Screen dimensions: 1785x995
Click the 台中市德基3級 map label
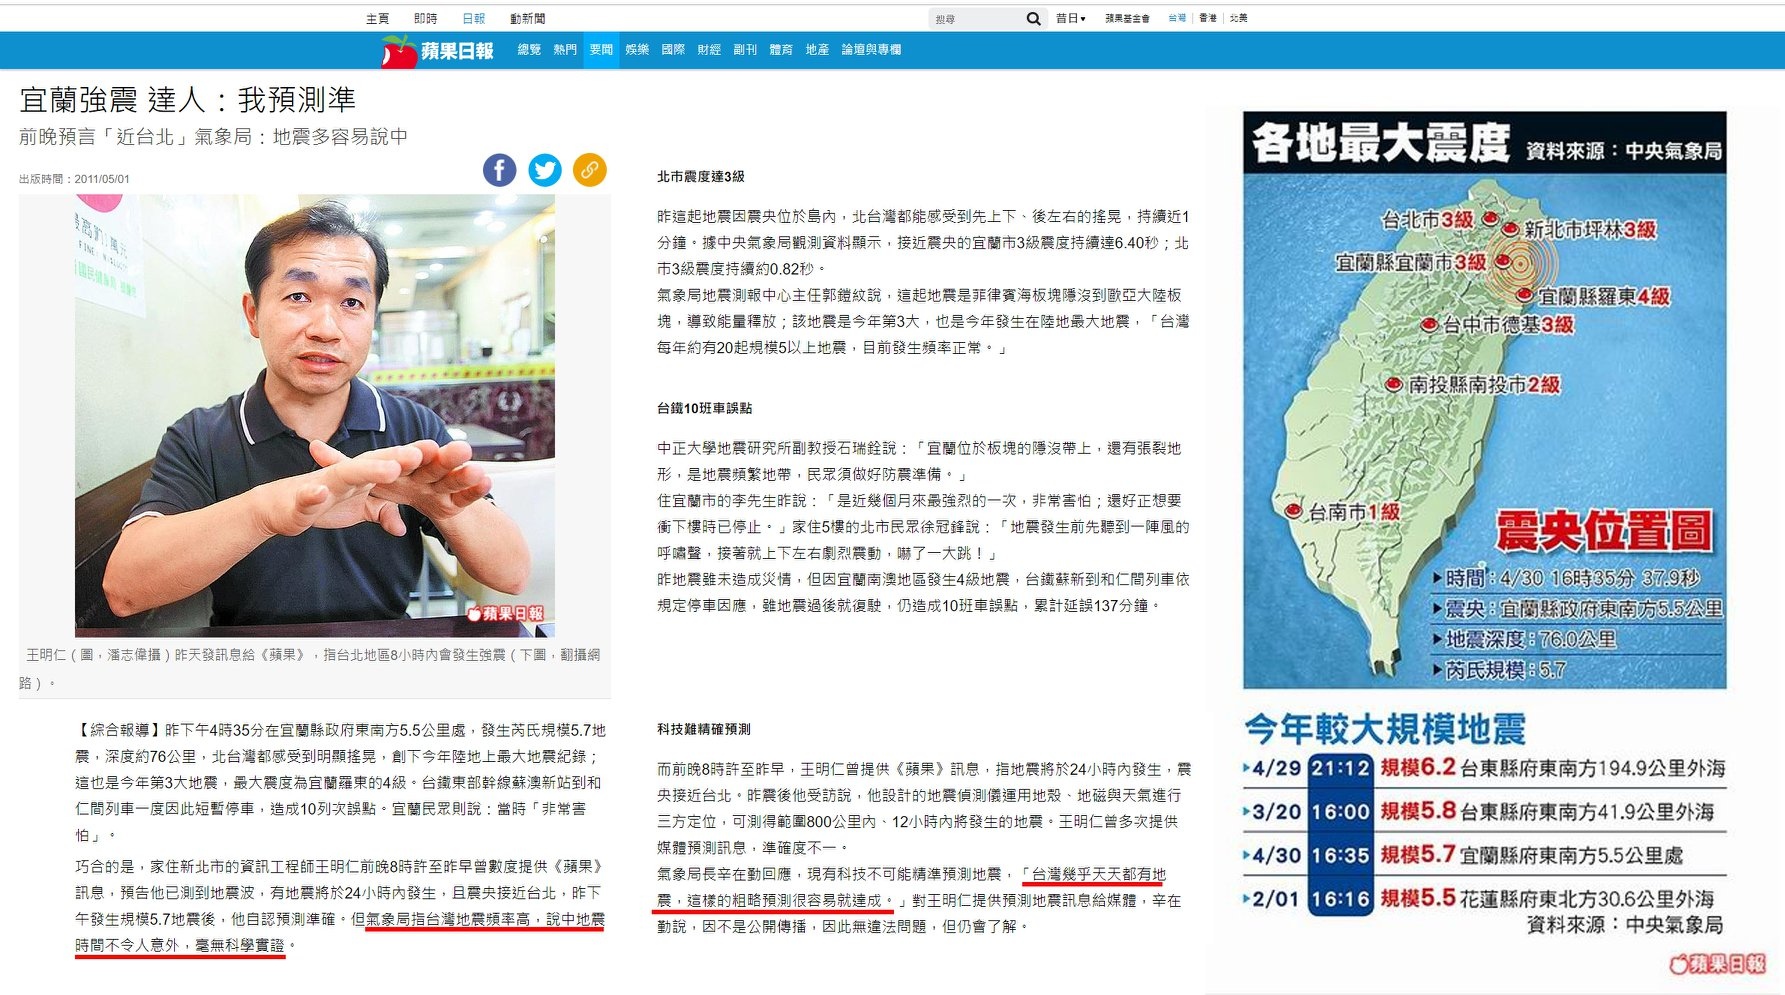click(1508, 325)
